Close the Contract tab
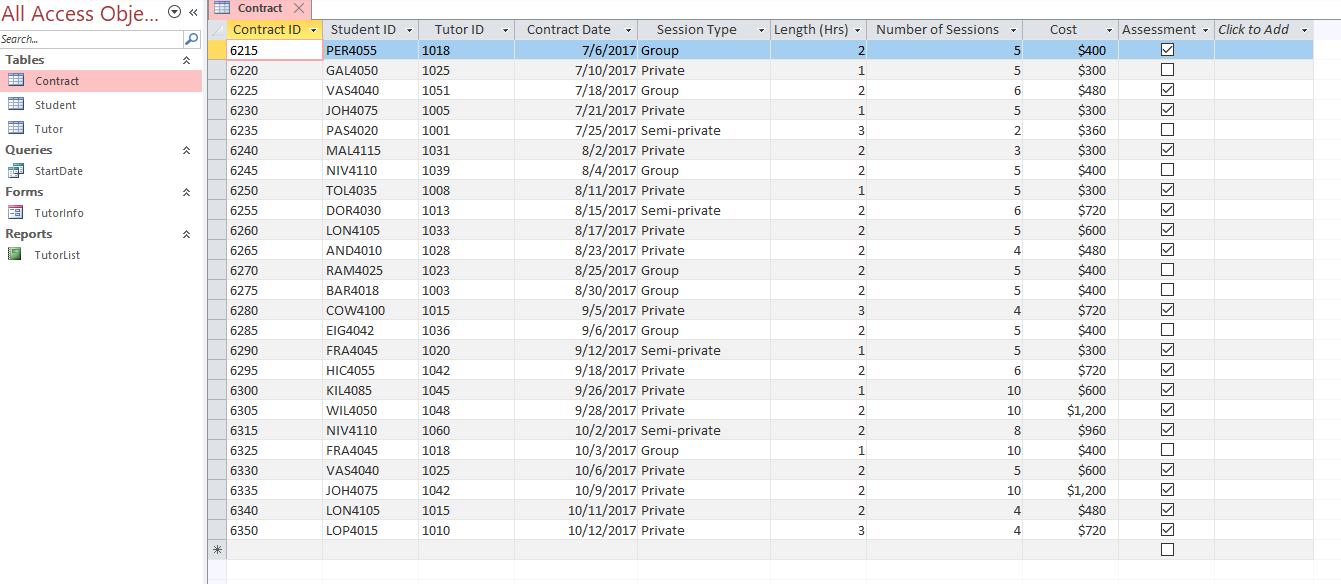 point(299,8)
